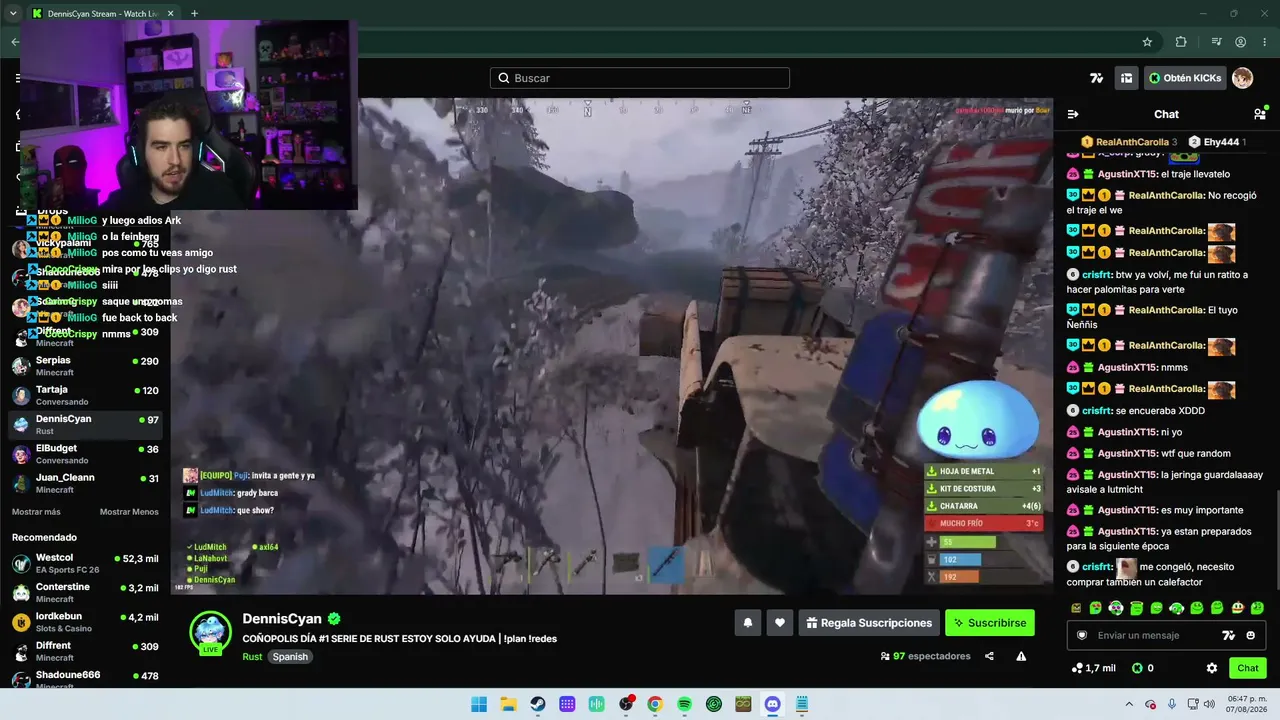Screen dimensions: 1280x720
Task: Open the emote picker smiley icon
Action: 1250,635
